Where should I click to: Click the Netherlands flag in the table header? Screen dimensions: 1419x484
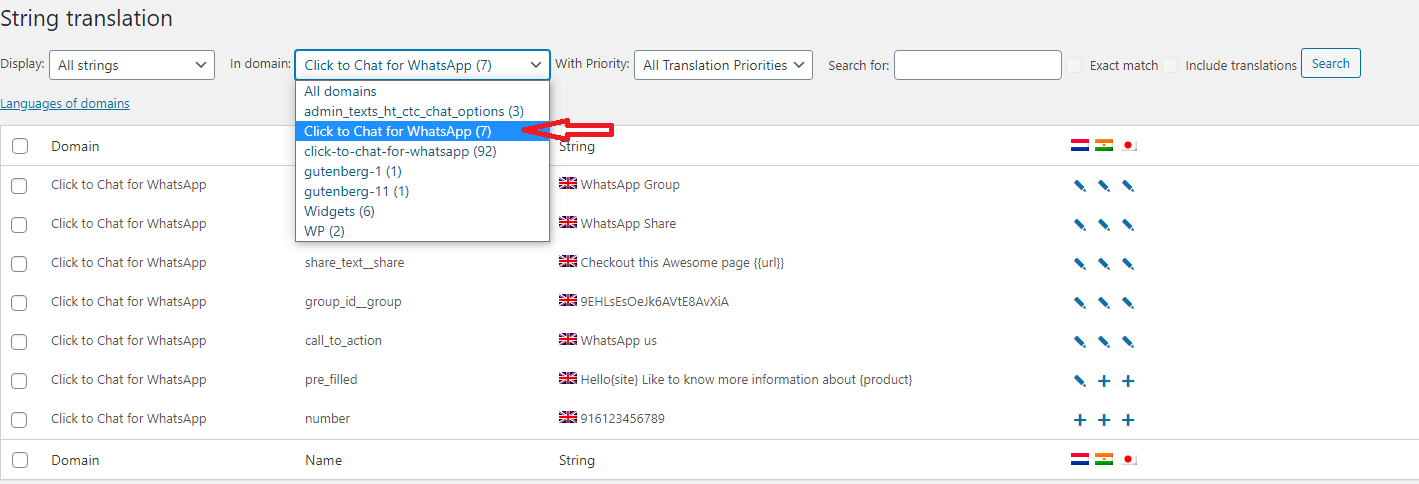[1080, 145]
